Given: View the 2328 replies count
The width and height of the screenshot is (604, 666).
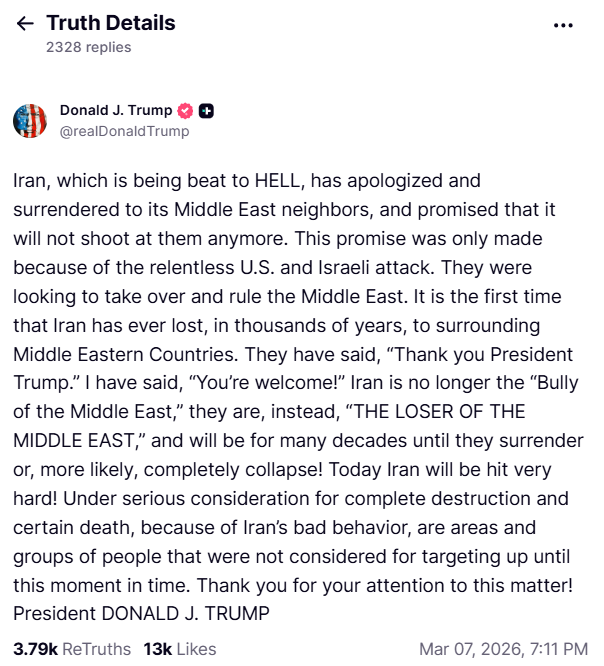Looking at the screenshot, I should click(88, 47).
